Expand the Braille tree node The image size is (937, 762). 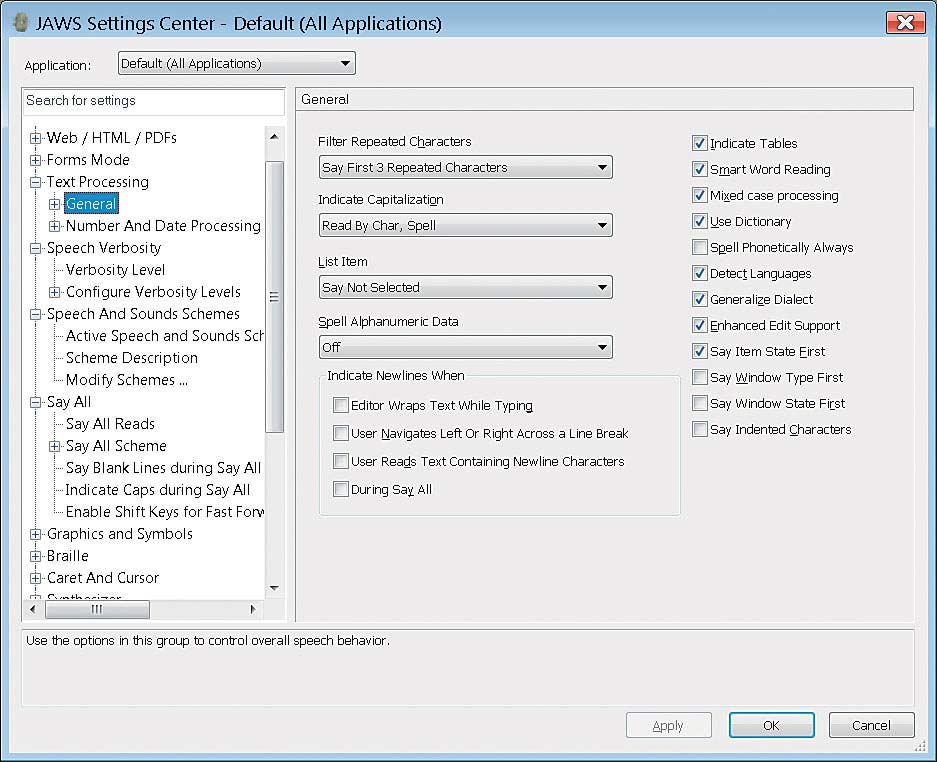(x=36, y=556)
